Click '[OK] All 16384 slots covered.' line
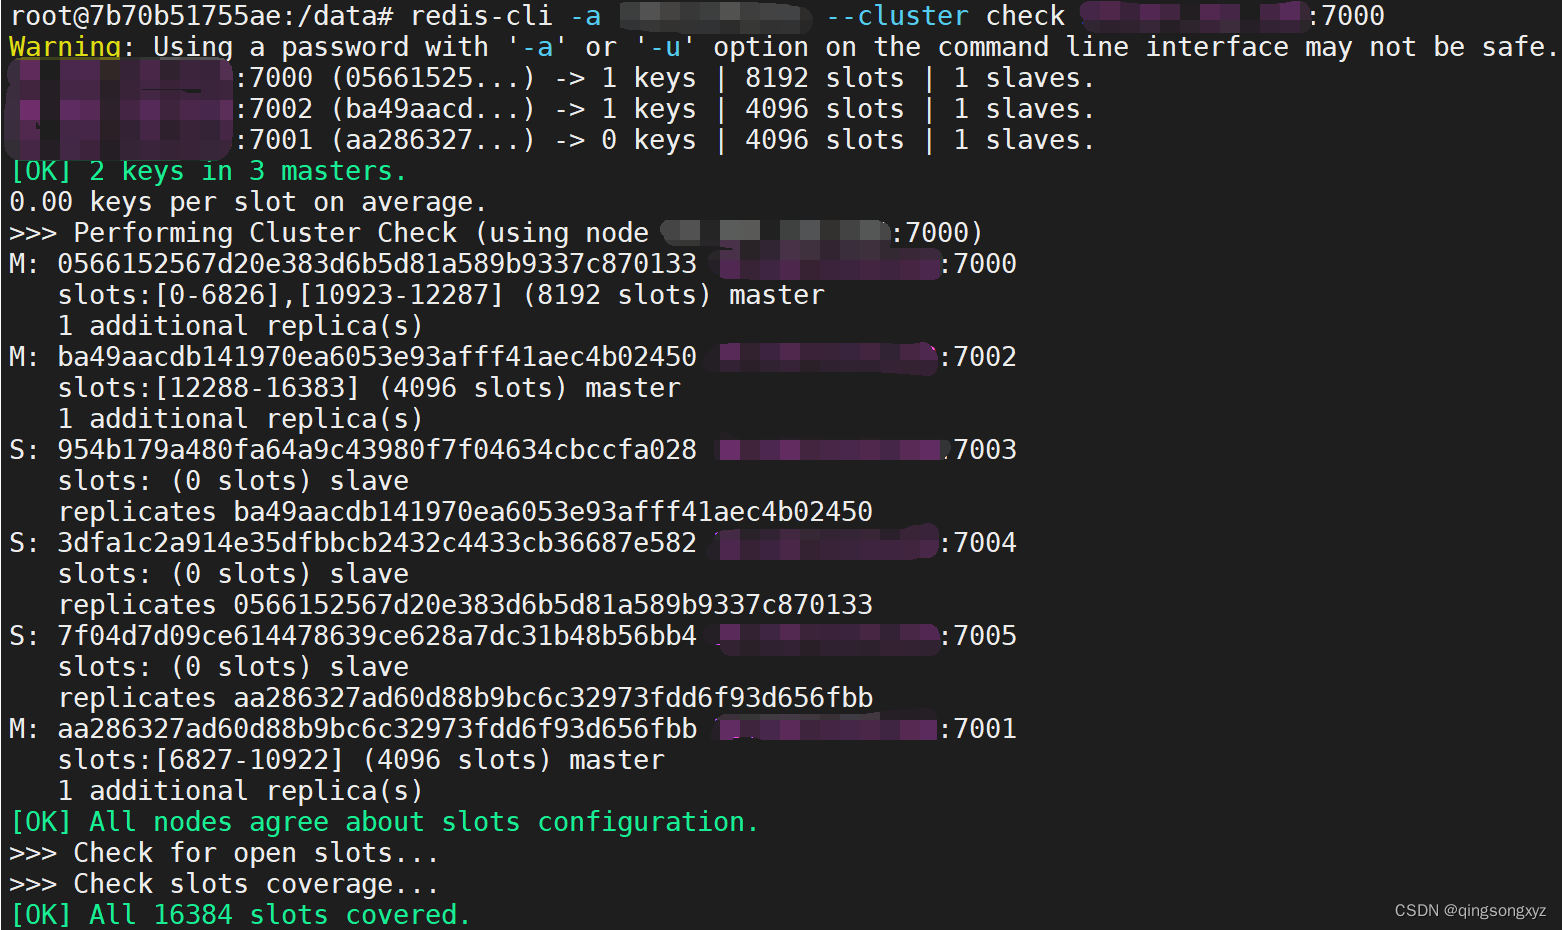The image size is (1562, 930). (240, 915)
